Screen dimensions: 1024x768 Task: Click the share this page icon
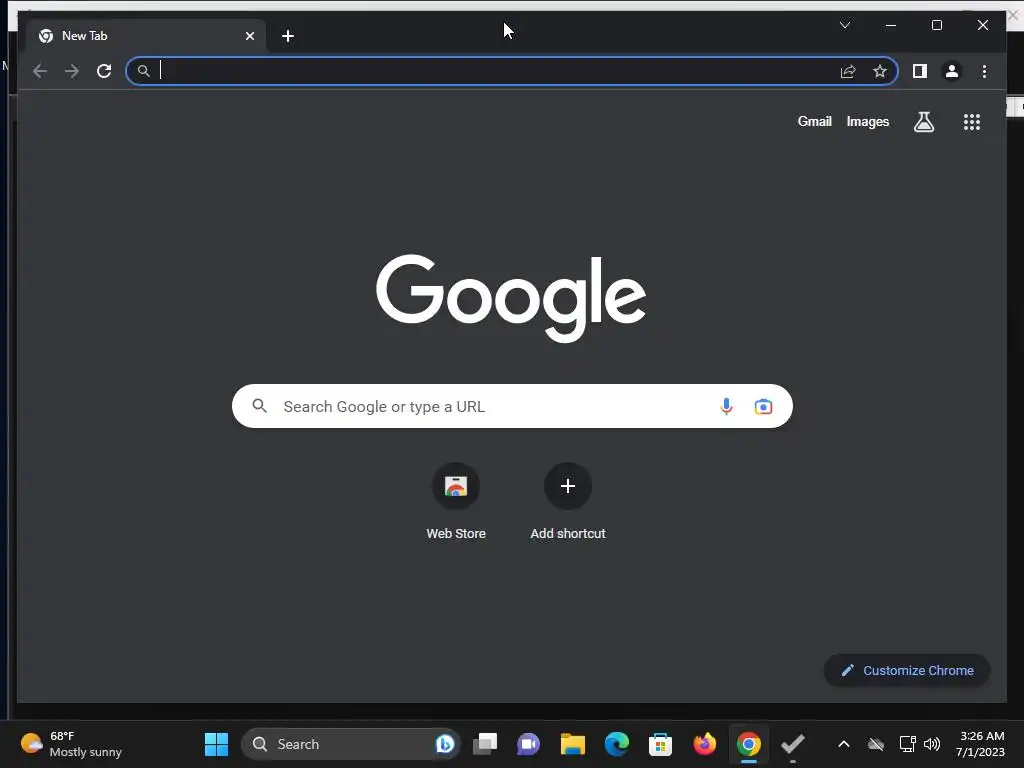tap(848, 71)
